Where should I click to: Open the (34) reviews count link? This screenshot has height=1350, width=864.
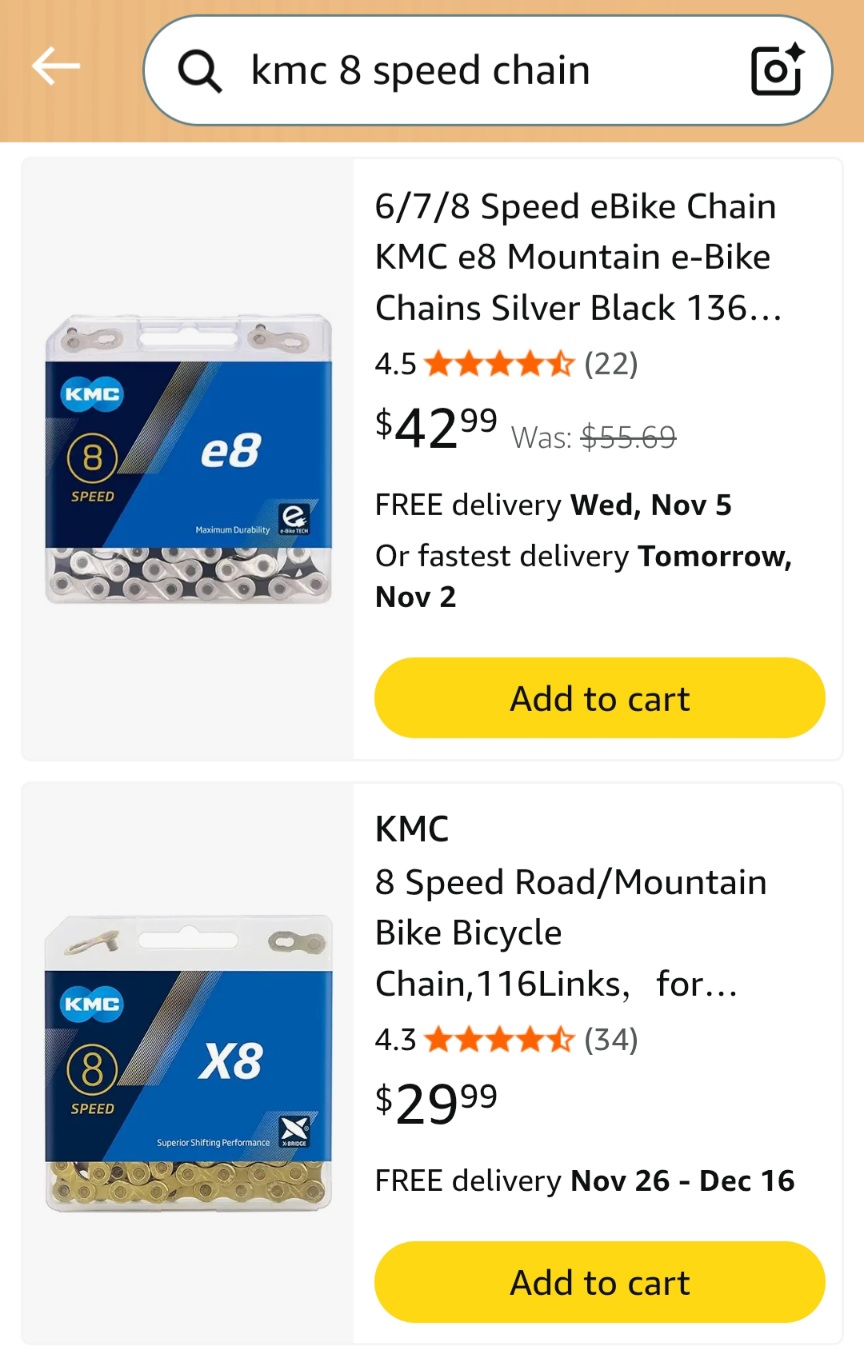click(610, 1040)
